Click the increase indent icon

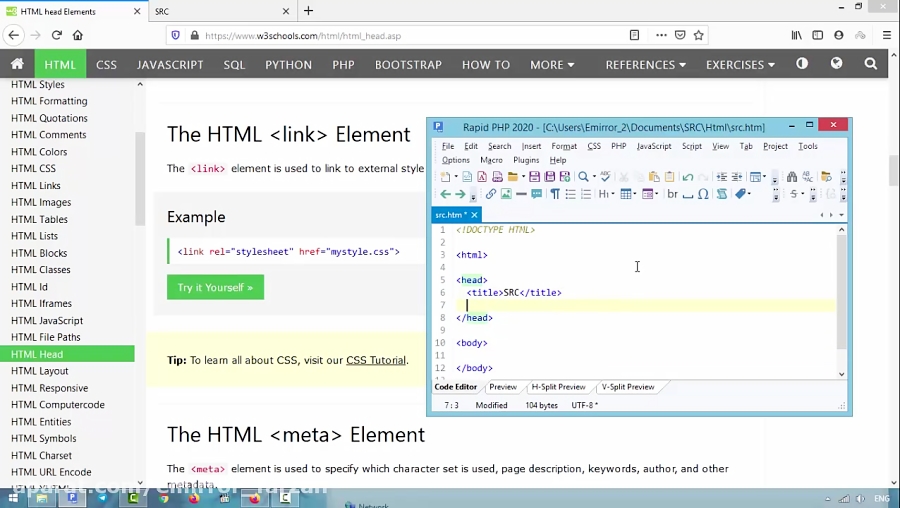721,177
